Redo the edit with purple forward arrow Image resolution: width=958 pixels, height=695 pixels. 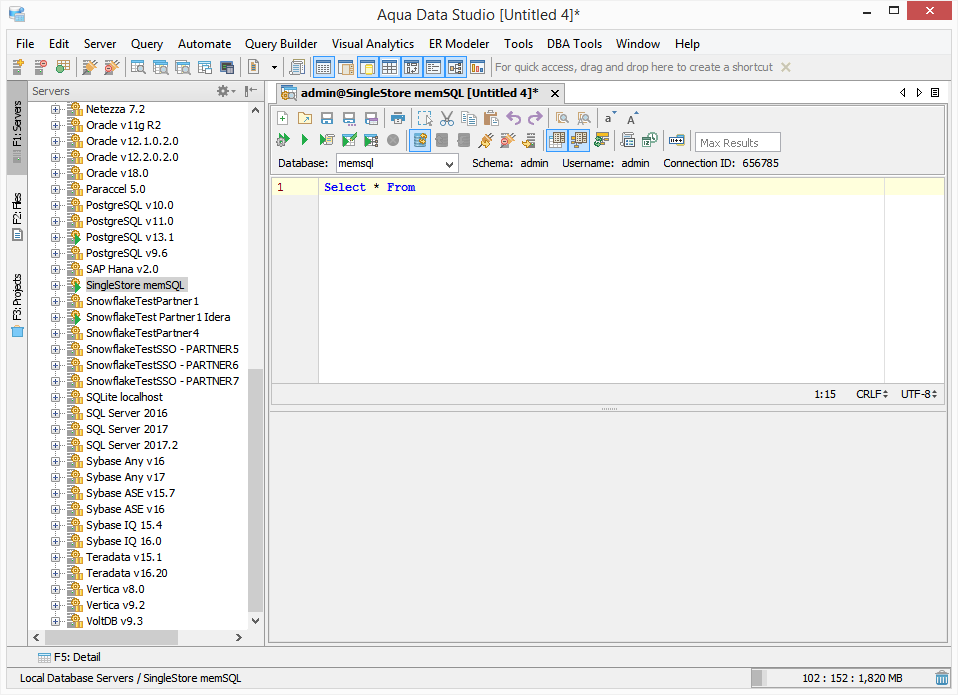pos(535,118)
